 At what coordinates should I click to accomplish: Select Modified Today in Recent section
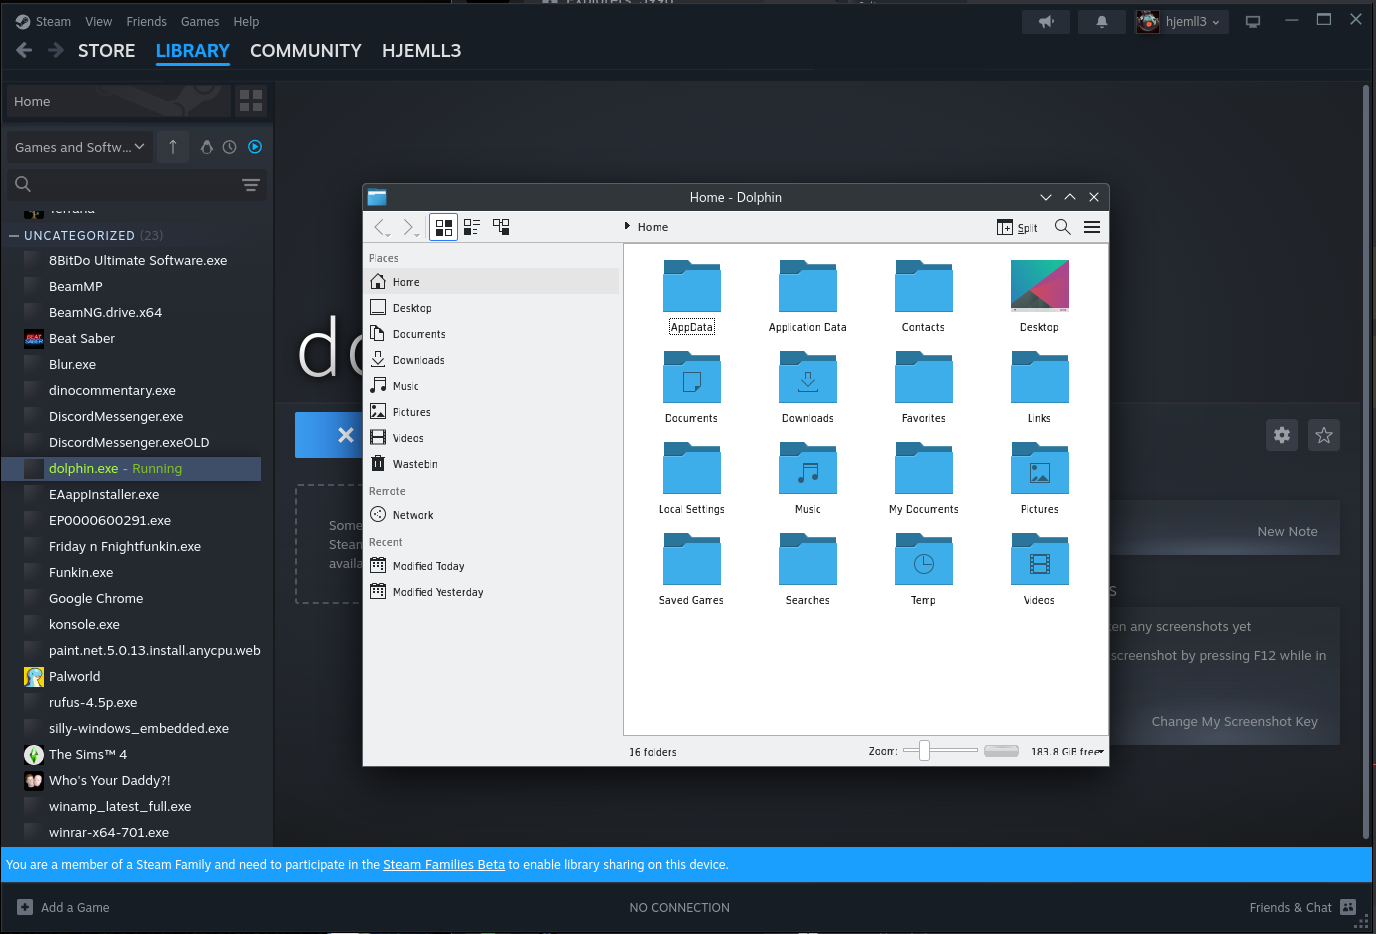click(x=493, y=566)
